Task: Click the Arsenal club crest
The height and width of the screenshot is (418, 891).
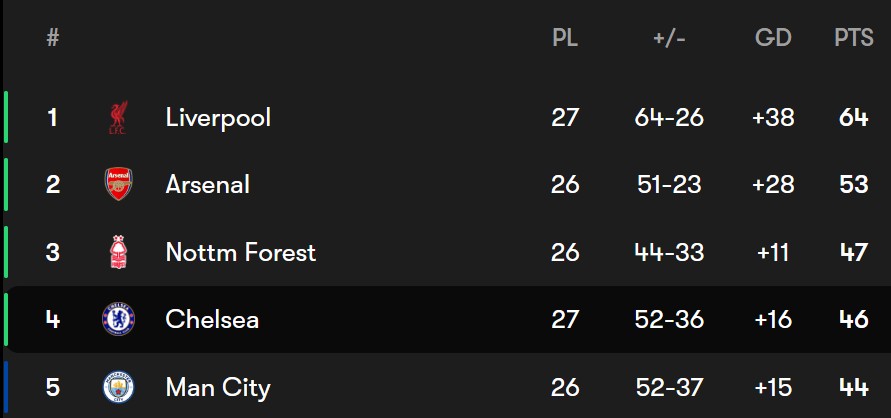Action: (x=118, y=184)
